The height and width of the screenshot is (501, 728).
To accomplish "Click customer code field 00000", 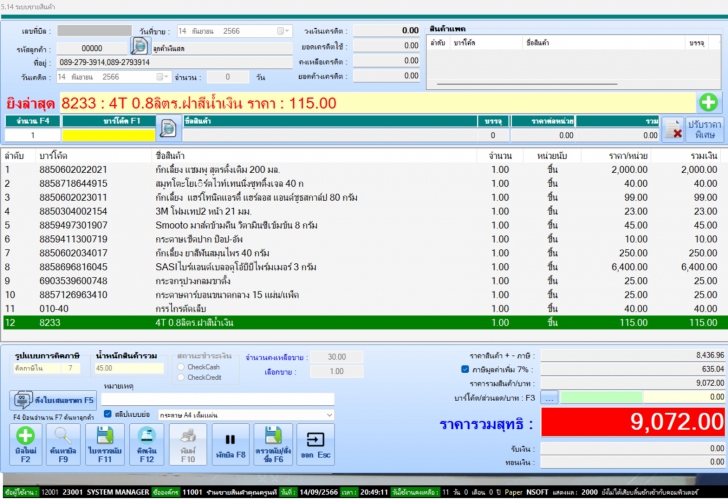I will [x=92, y=48].
